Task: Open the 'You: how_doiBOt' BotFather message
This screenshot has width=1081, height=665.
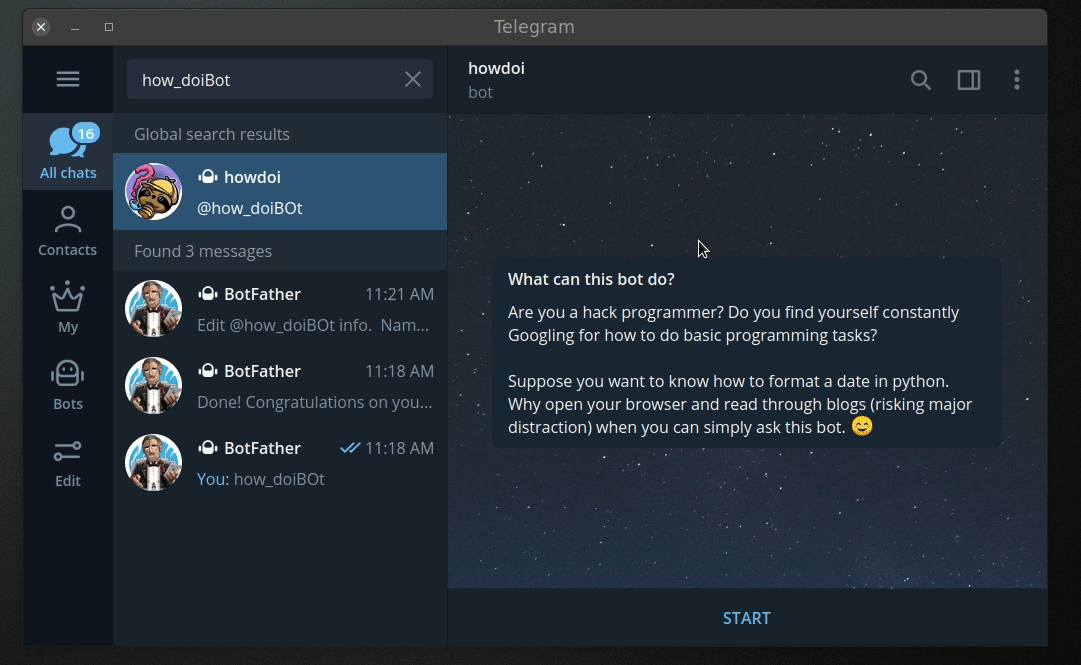Action: [280, 462]
